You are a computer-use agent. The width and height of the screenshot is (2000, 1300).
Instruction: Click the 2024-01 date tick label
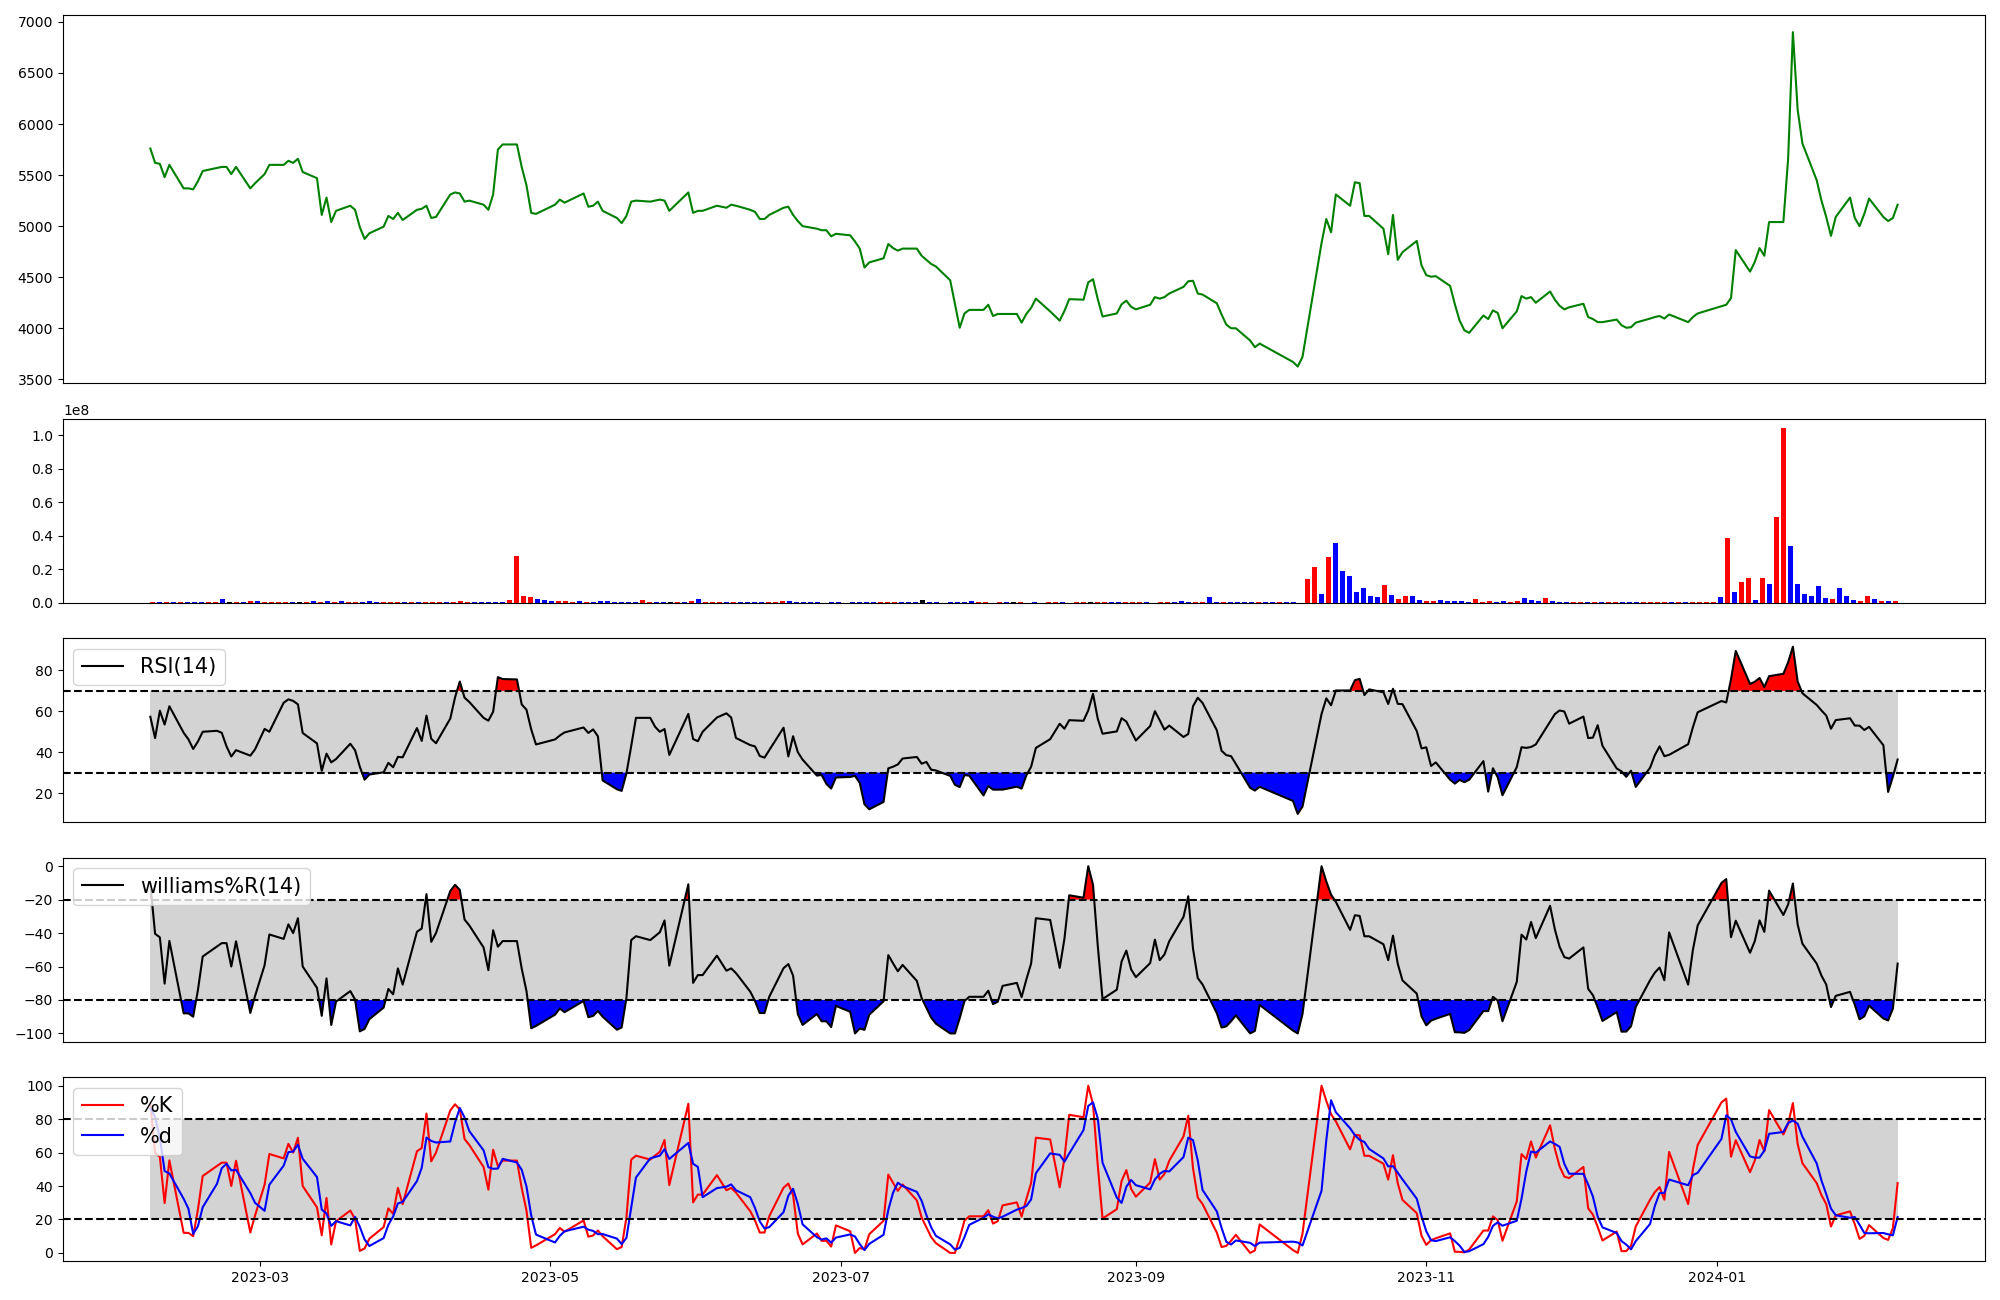tap(1717, 1277)
